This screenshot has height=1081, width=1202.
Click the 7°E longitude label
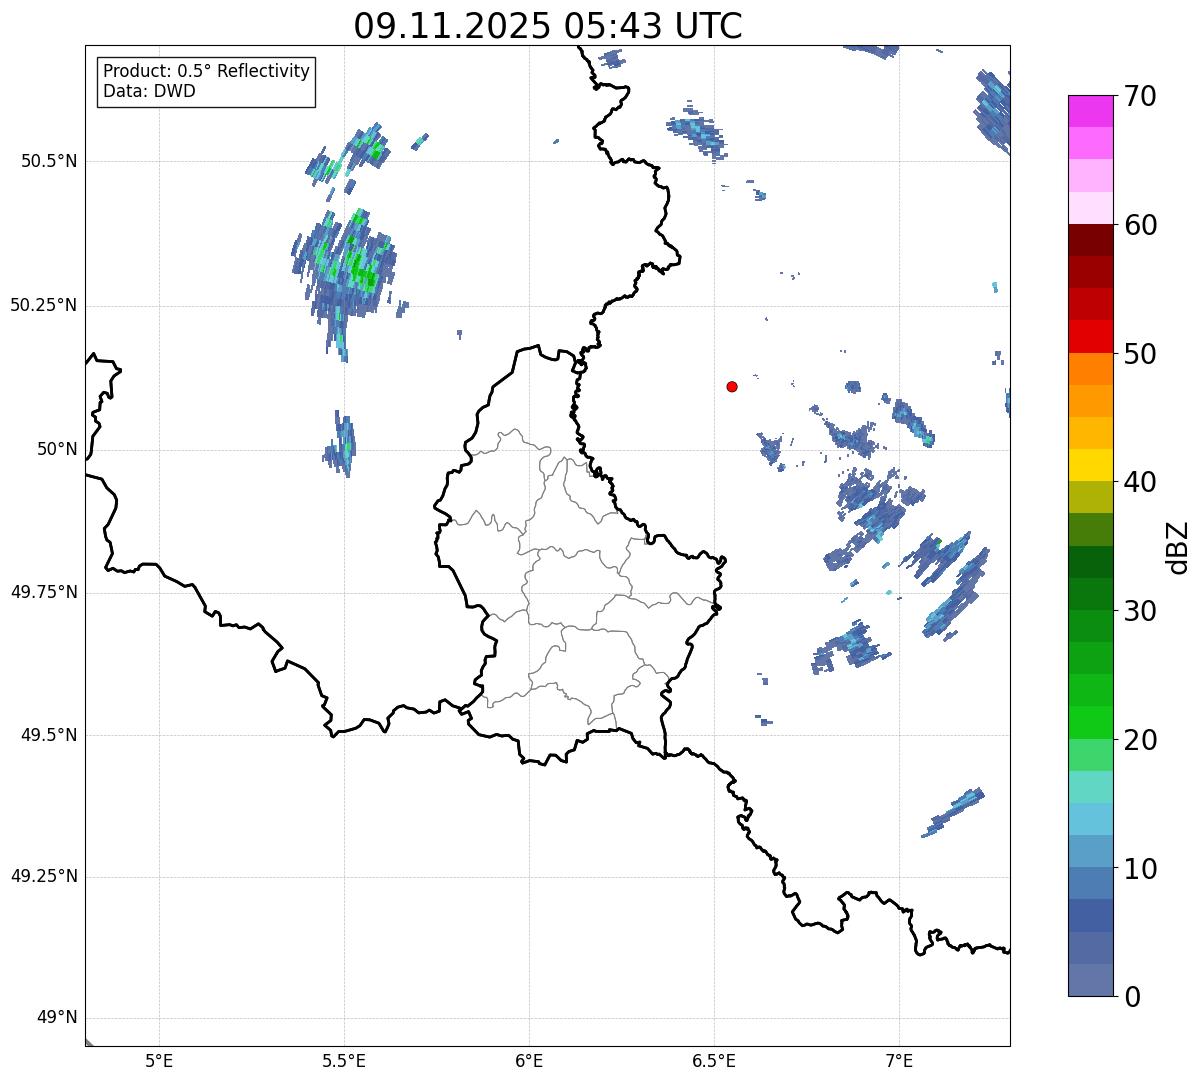[x=899, y=1061]
